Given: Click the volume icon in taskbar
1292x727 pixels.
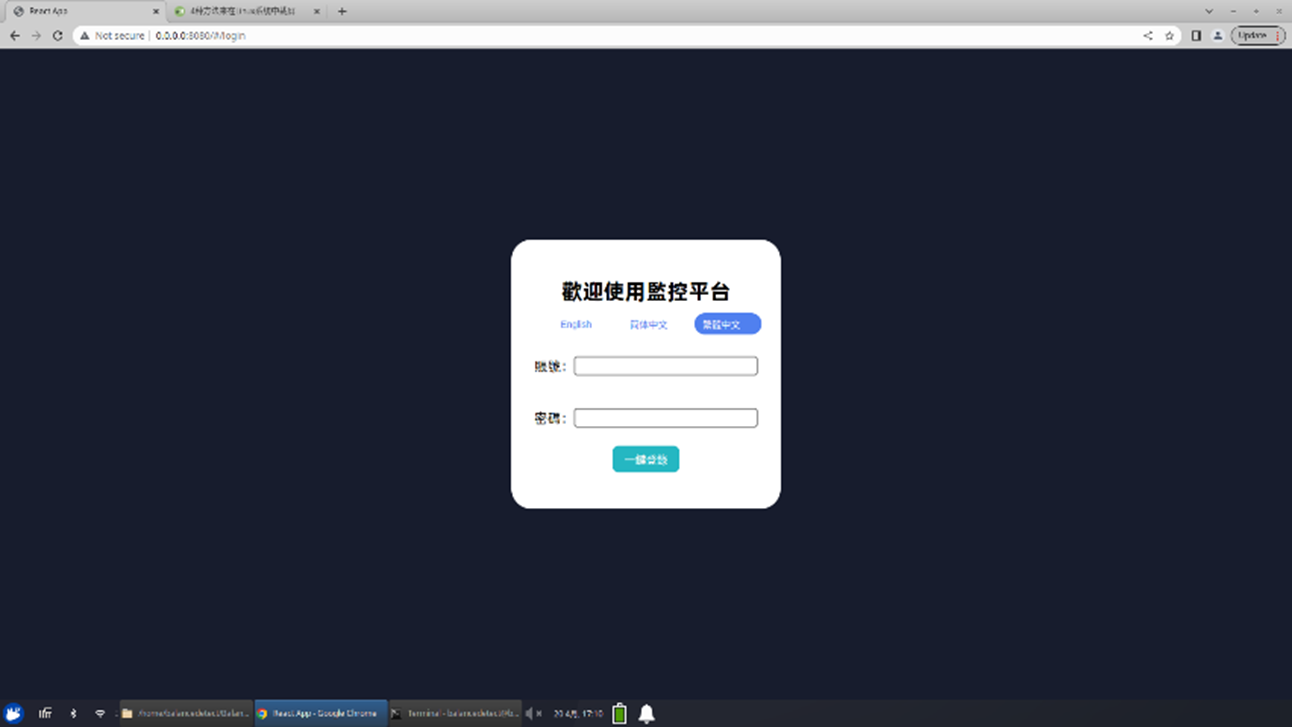Looking at the screenshot, I should [530, 713].
